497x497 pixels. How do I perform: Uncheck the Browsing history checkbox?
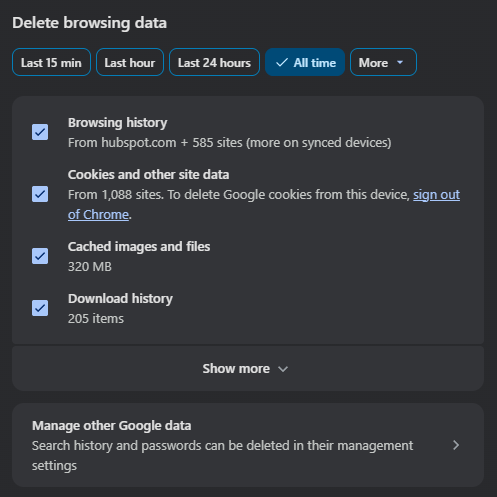tap(40, 132)
